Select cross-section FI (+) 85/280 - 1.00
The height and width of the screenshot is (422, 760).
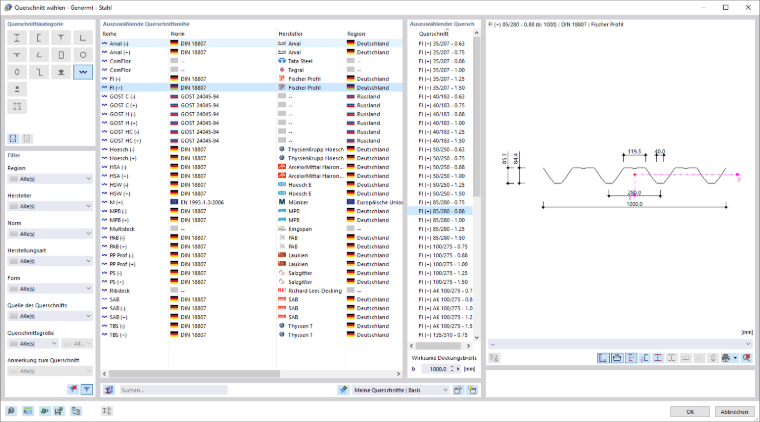tap(442, 220)
